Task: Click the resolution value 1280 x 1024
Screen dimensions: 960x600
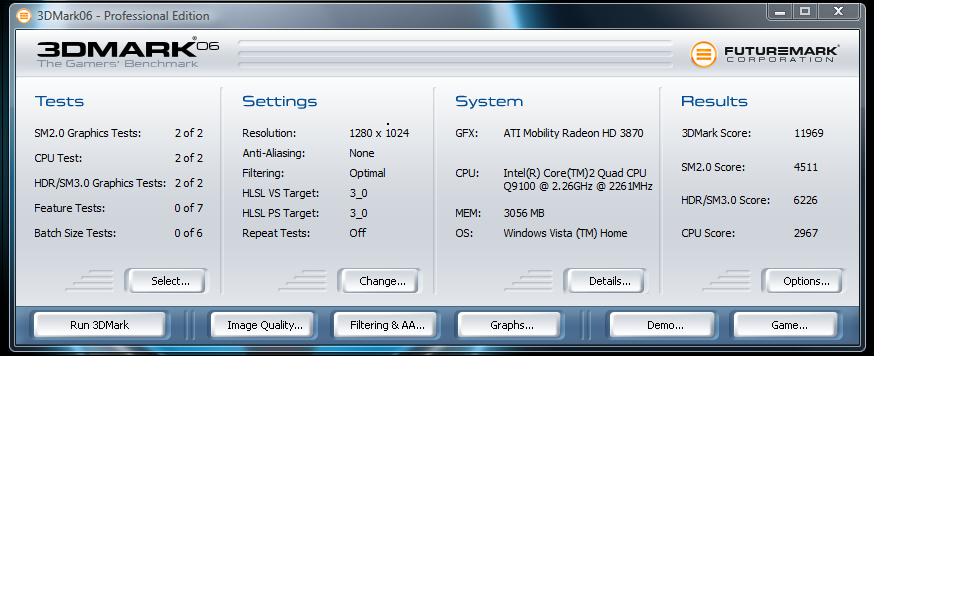Action: [379, 133]
